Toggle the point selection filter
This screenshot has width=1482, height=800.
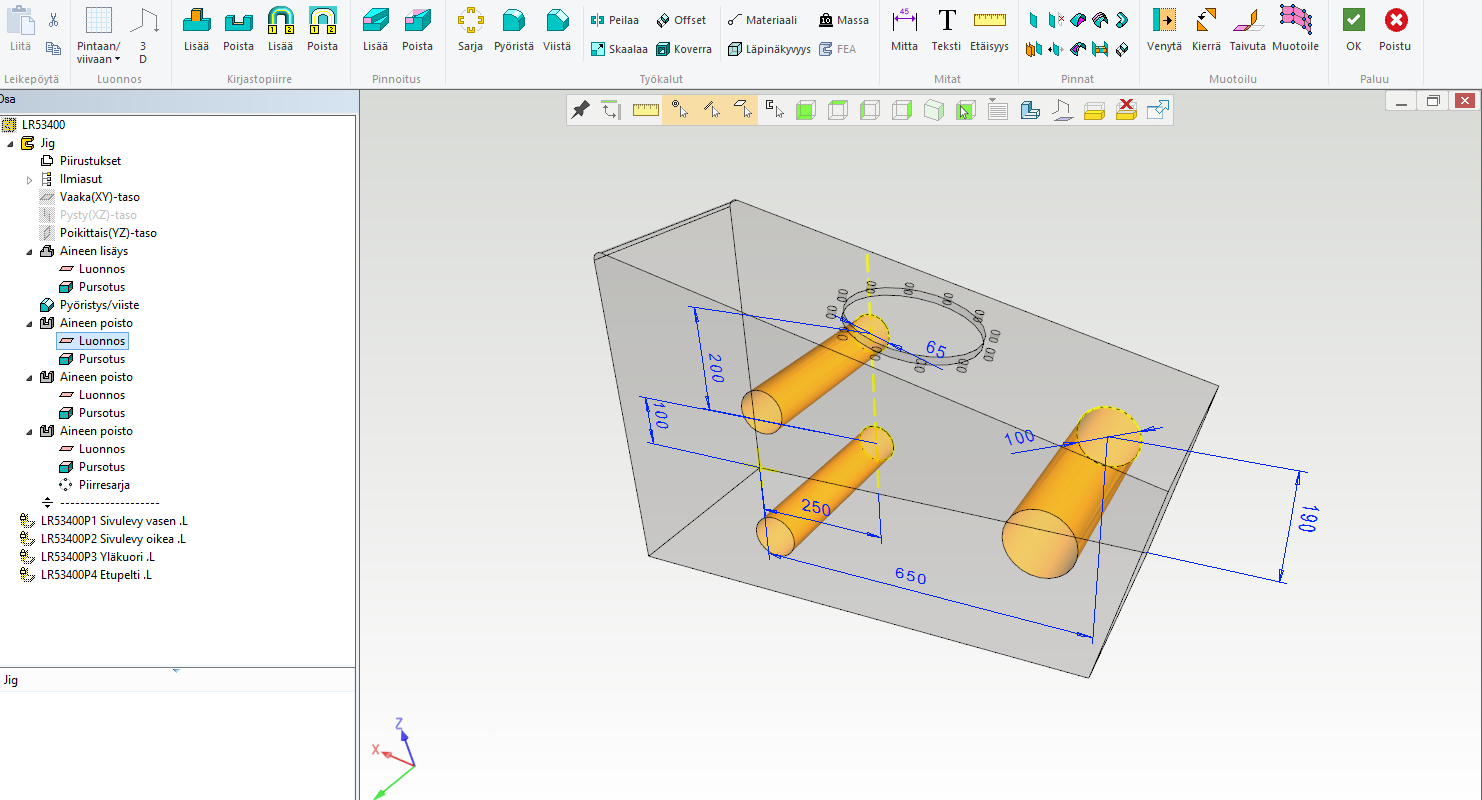pyautogui.click(x=679, y=110)
